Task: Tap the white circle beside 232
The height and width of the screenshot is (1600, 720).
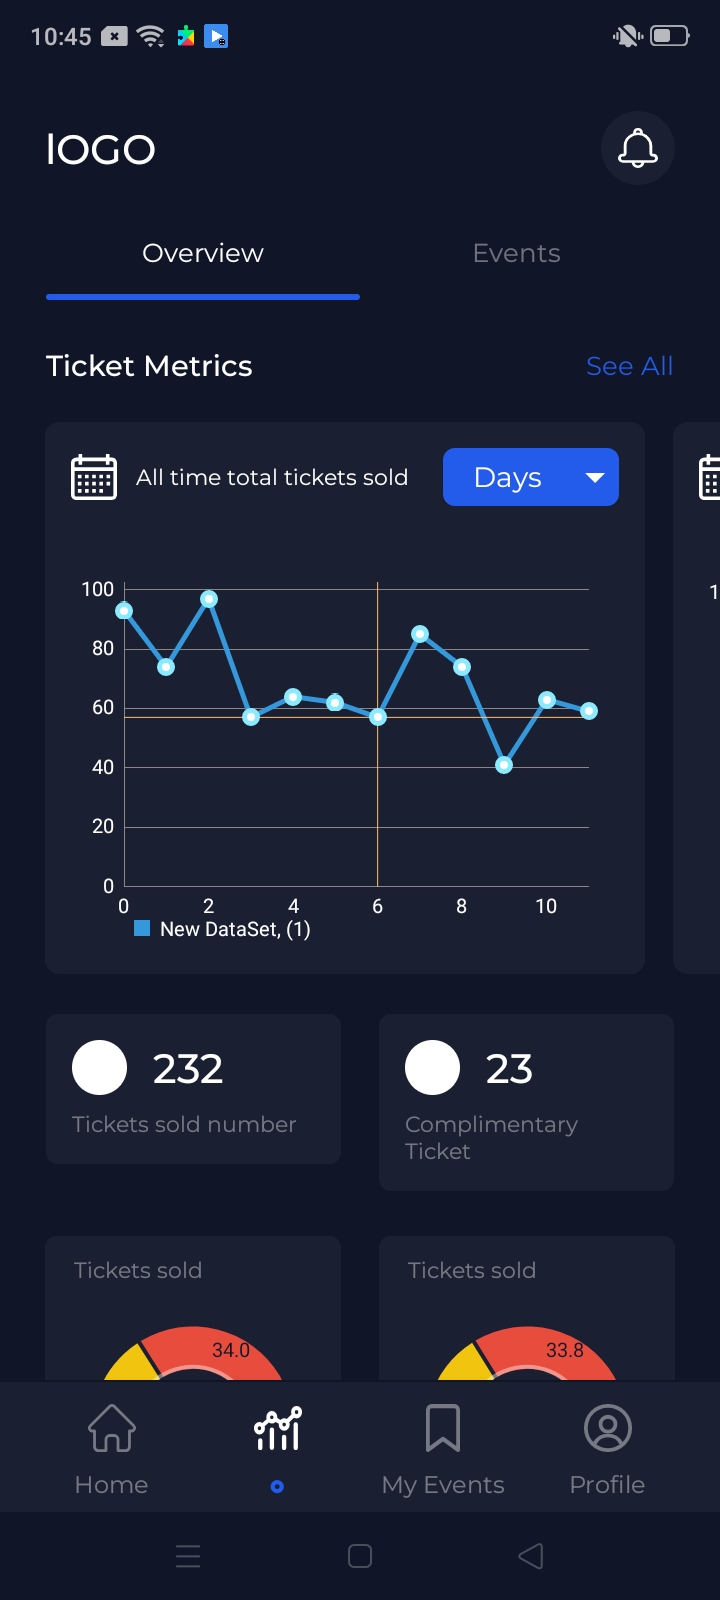Action: click(100, 1068)
